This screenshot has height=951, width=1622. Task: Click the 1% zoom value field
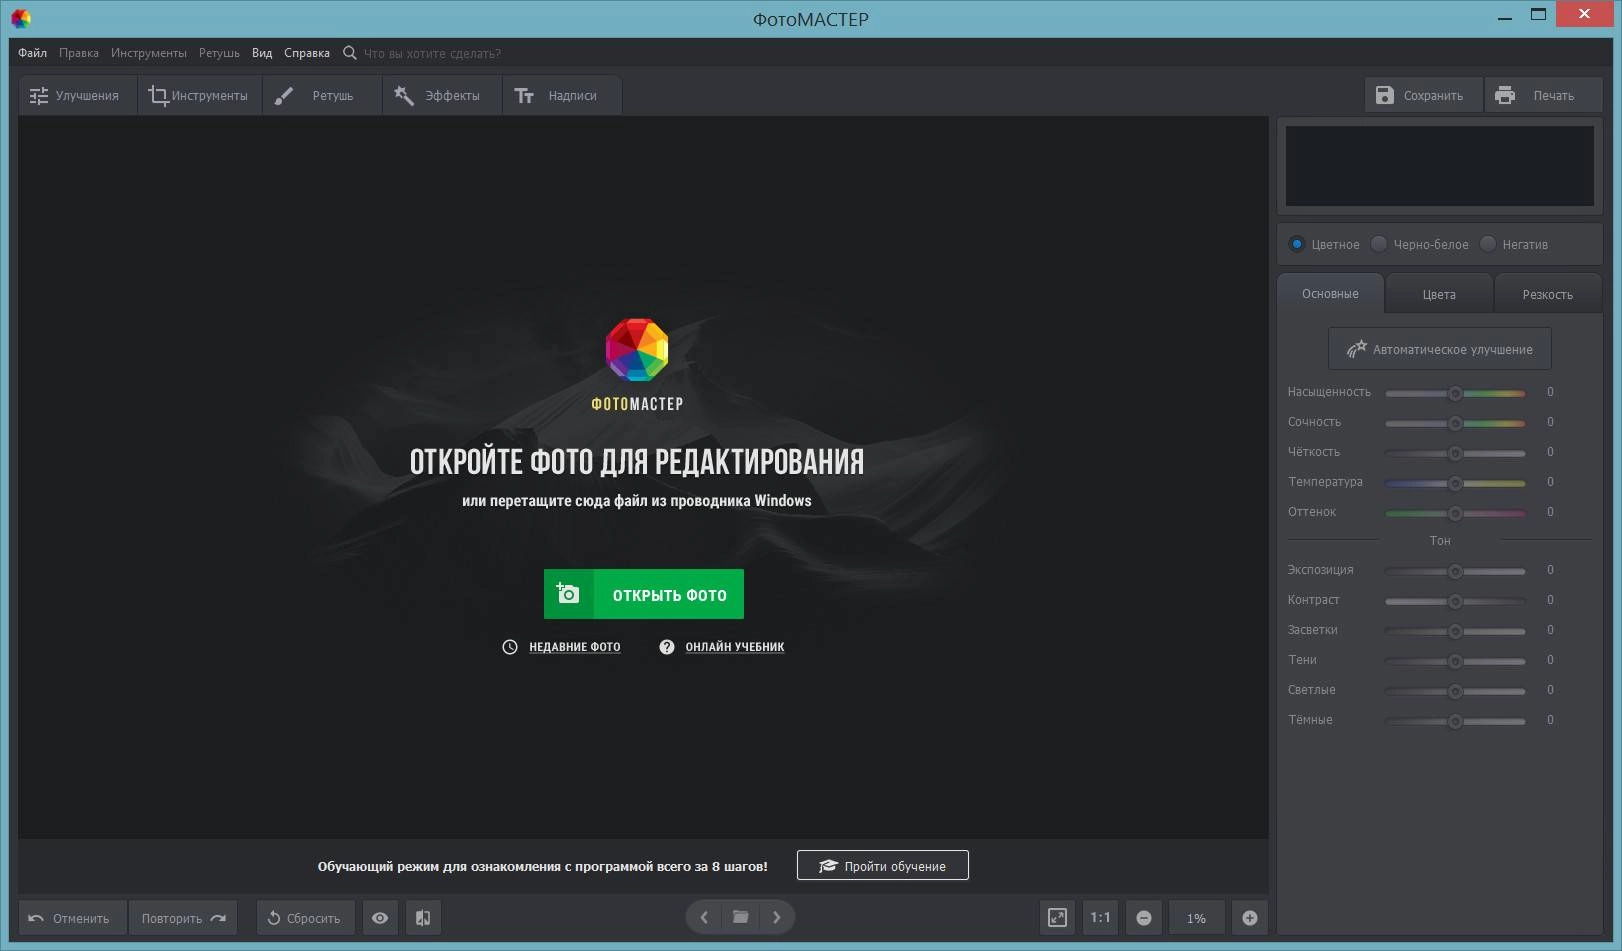pyautogui.click(x=1196, y=917)
